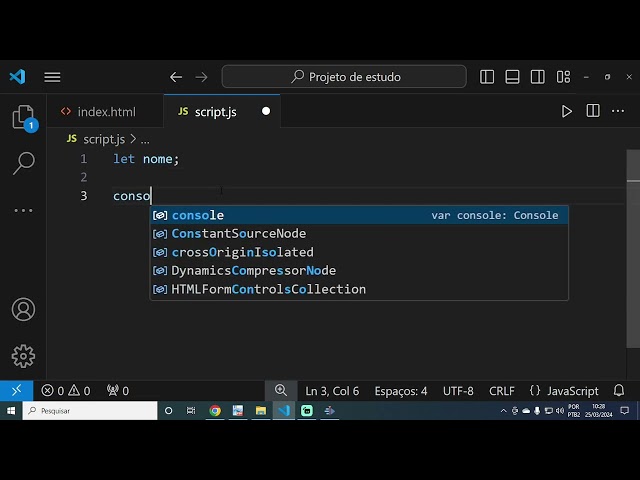Select the HTMLFormControlsCollection suggestion

pos(359,289)
